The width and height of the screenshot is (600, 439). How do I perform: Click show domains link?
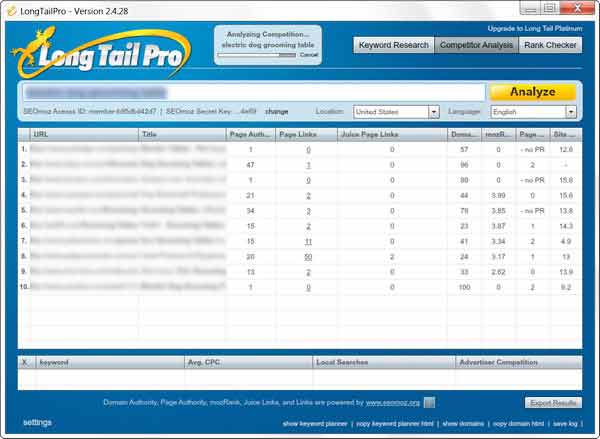coord(463,424)
